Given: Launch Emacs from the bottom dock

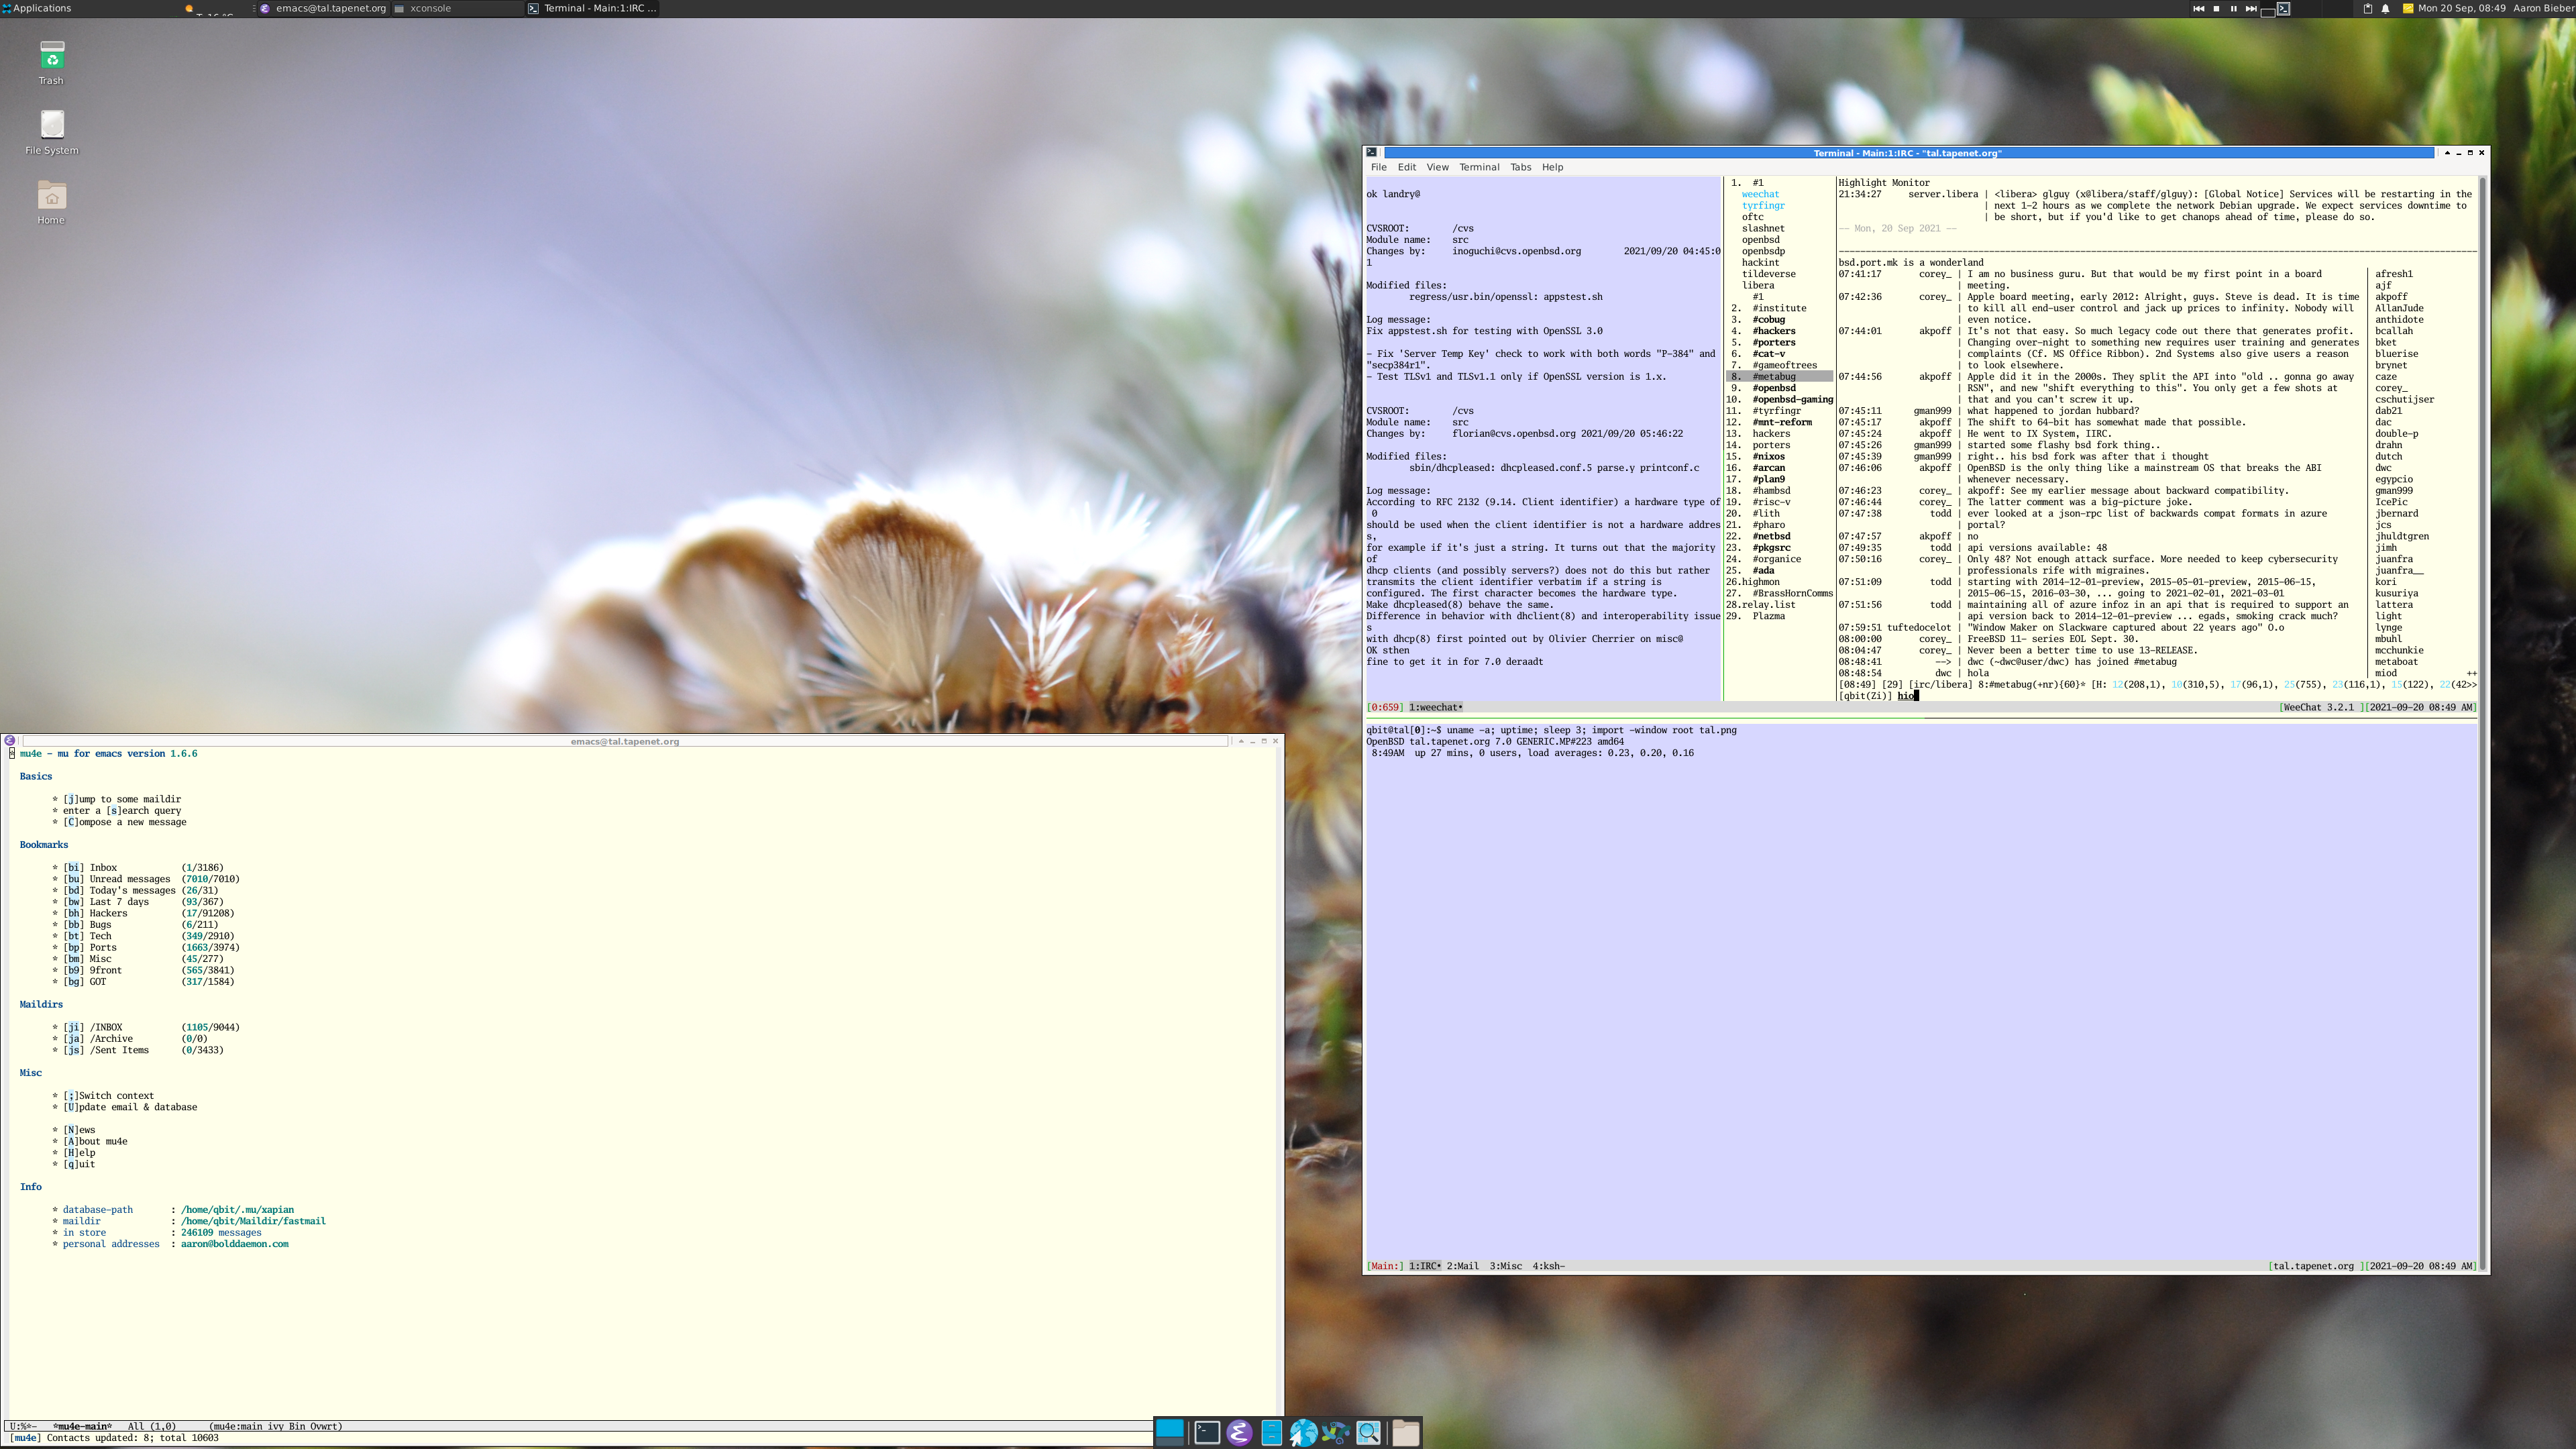Looking at the screenshot, I should coord(1239,1432).
